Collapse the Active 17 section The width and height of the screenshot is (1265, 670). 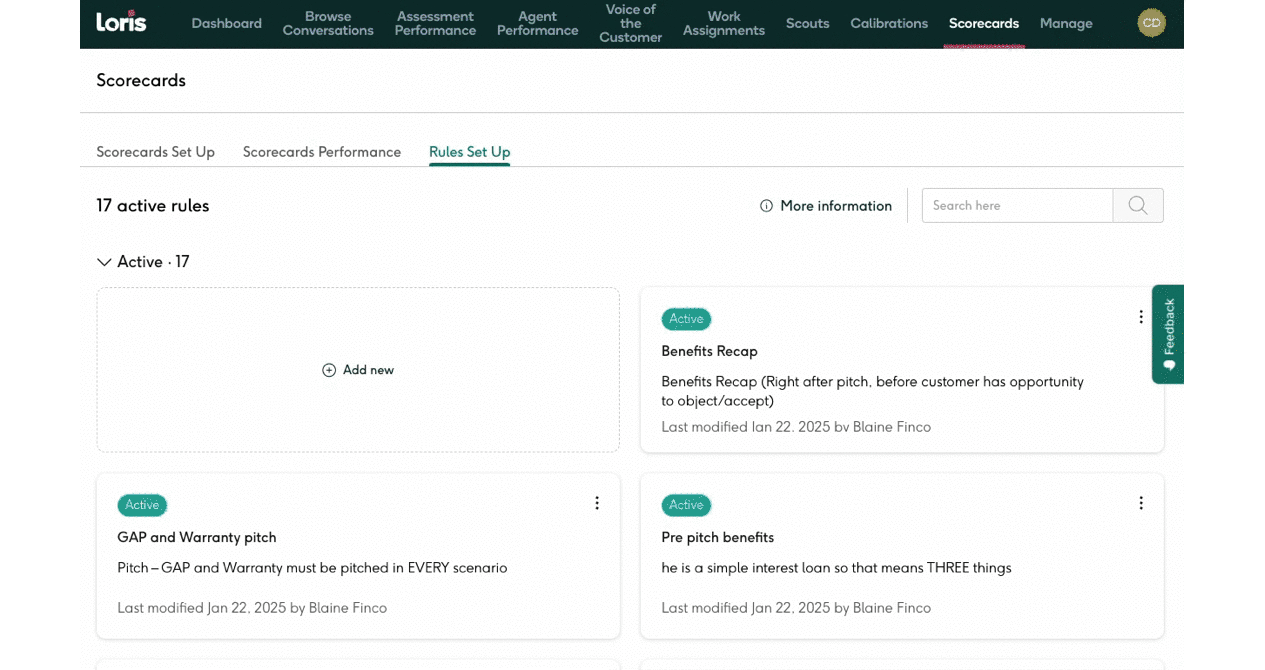tap(104, 262)
